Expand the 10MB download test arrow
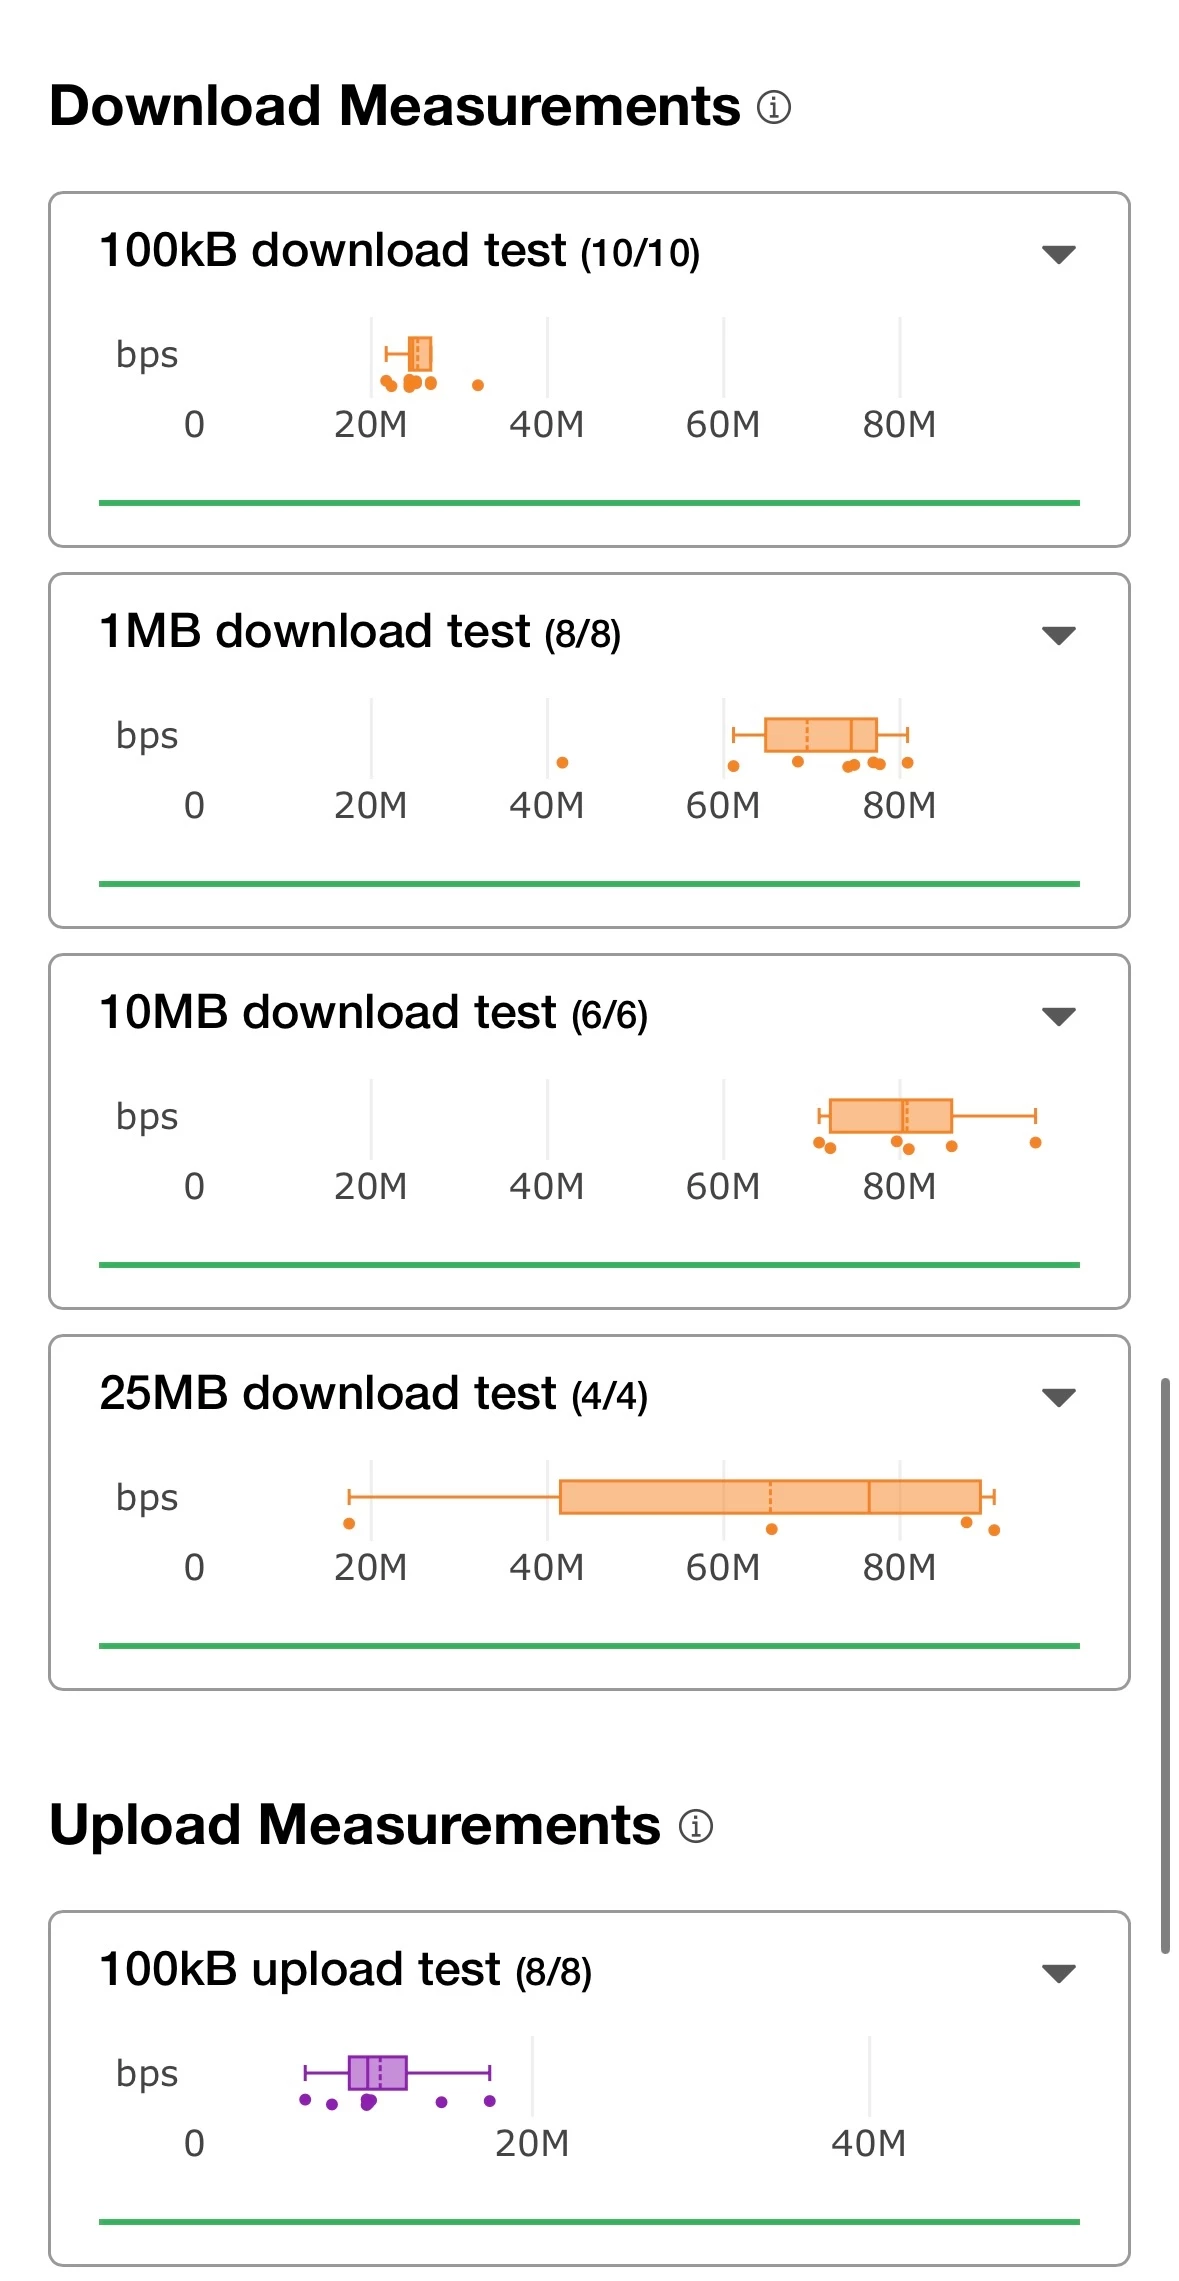 [1058, 1016]
